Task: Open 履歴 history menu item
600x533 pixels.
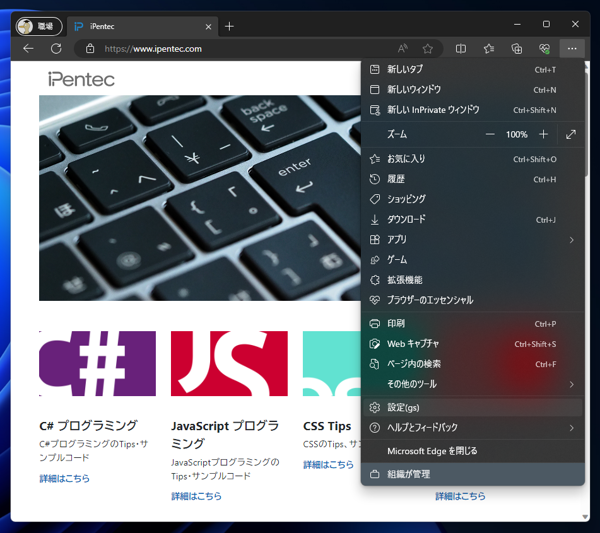Action: pyautogui.click(x=473, y=179)
